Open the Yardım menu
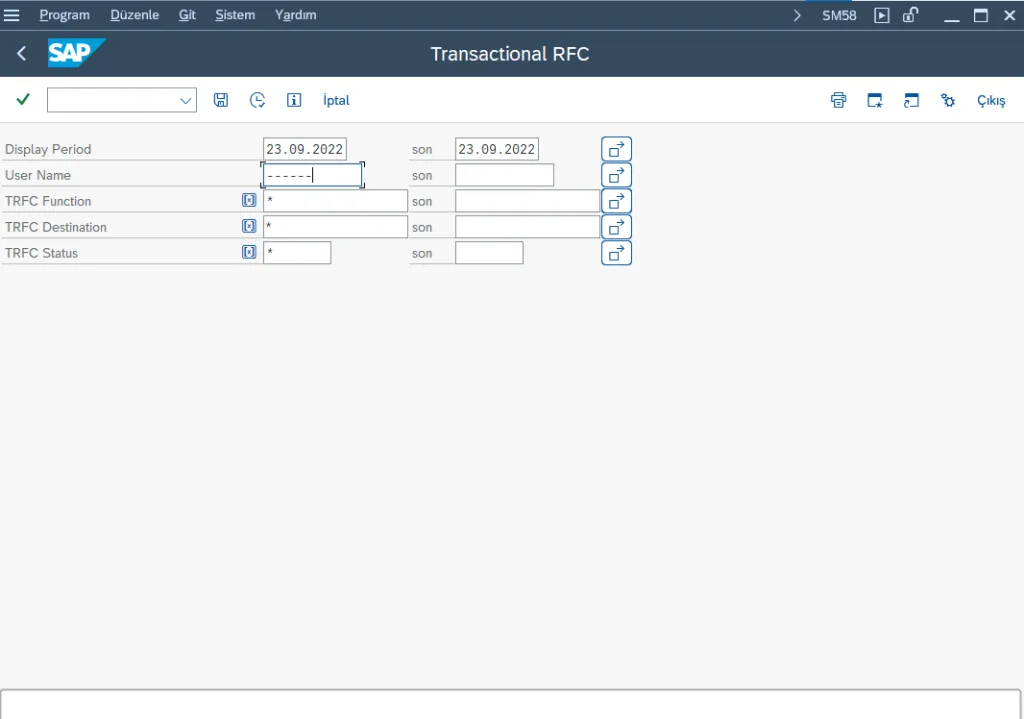The image size is (1024, 719). [x=295, y=15]
